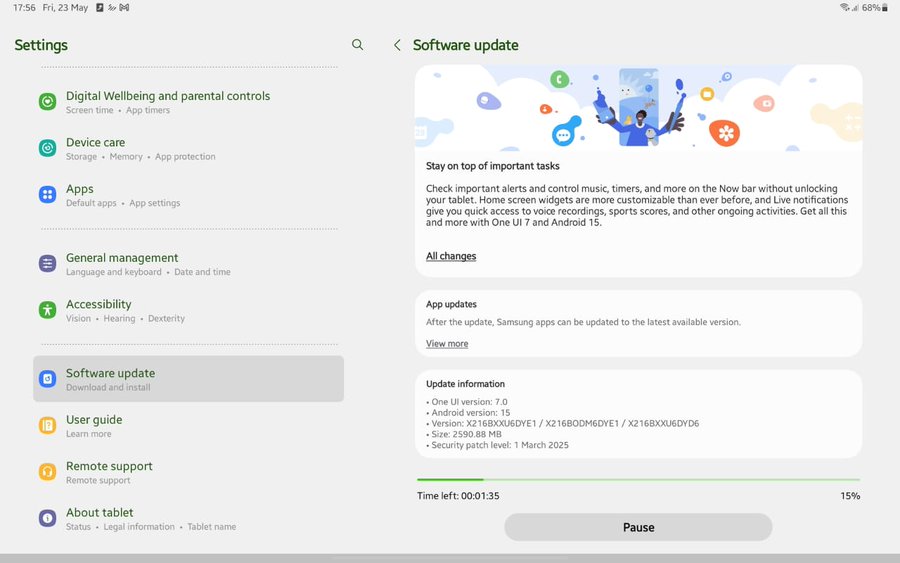
Task: Click the download progress bar
Action: tap(638, 479)
